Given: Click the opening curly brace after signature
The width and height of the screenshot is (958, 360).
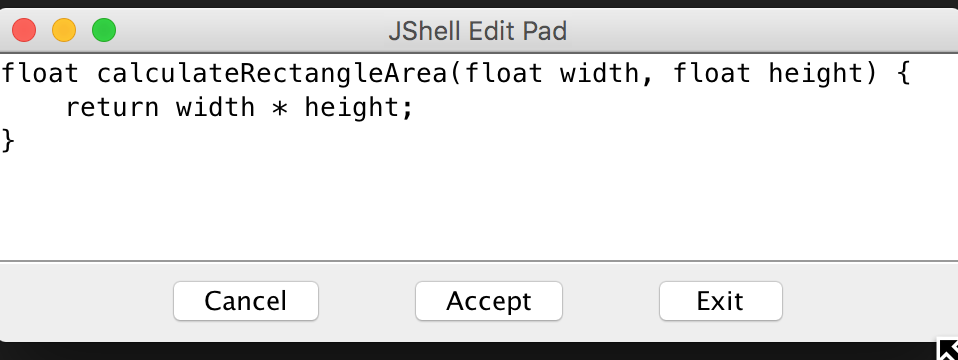Looking at the screenshot, I should point(904,75).
